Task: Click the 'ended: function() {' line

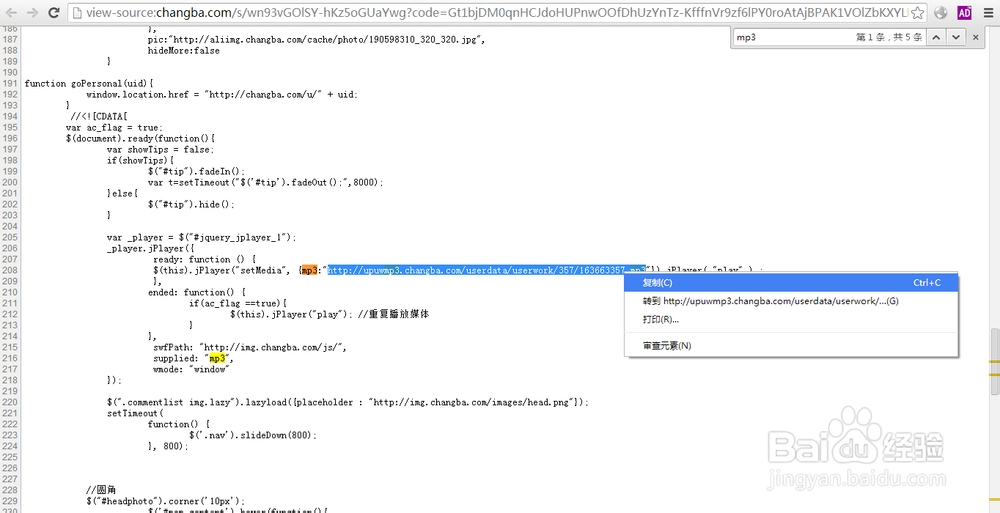Action: (x=196, y=293)
